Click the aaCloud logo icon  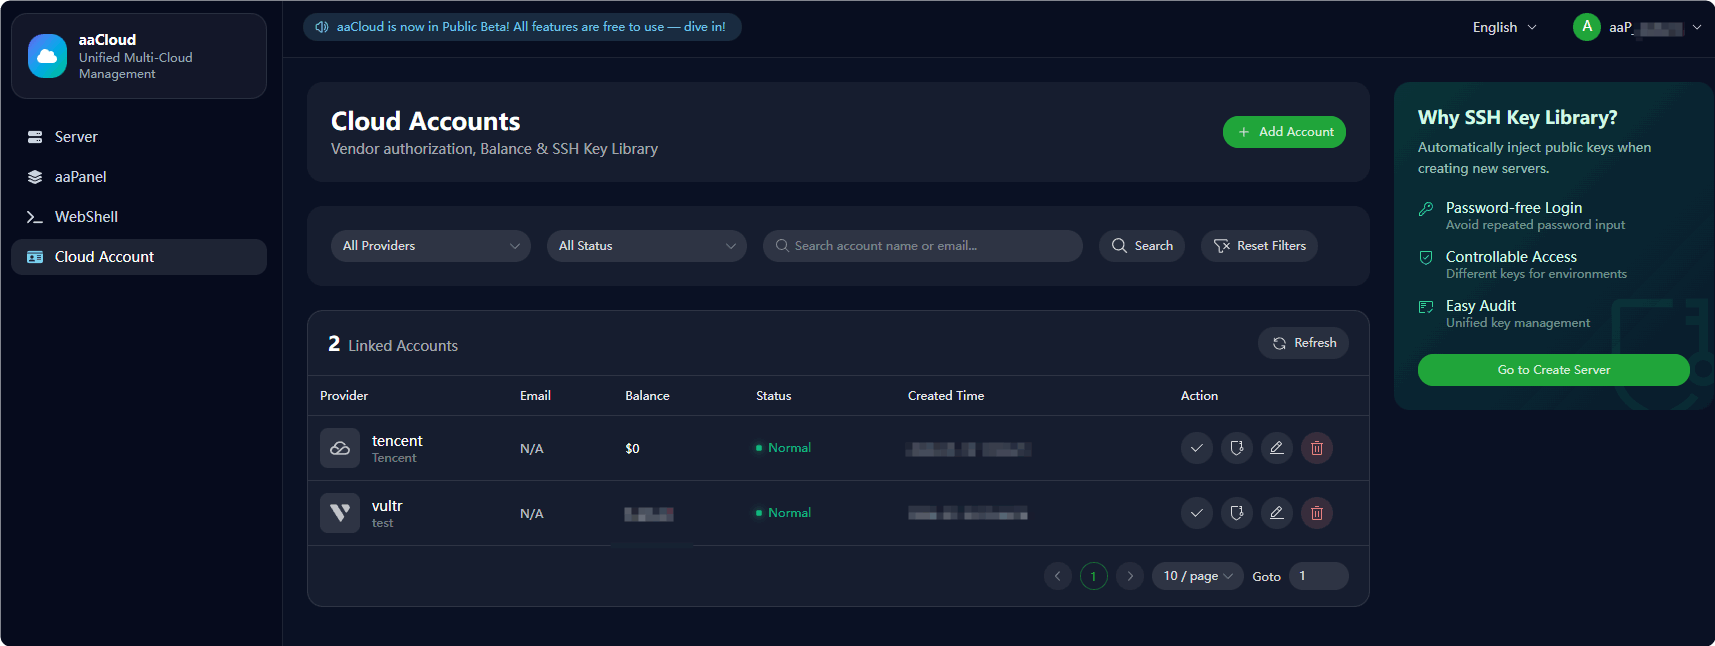tap(47, 56)
